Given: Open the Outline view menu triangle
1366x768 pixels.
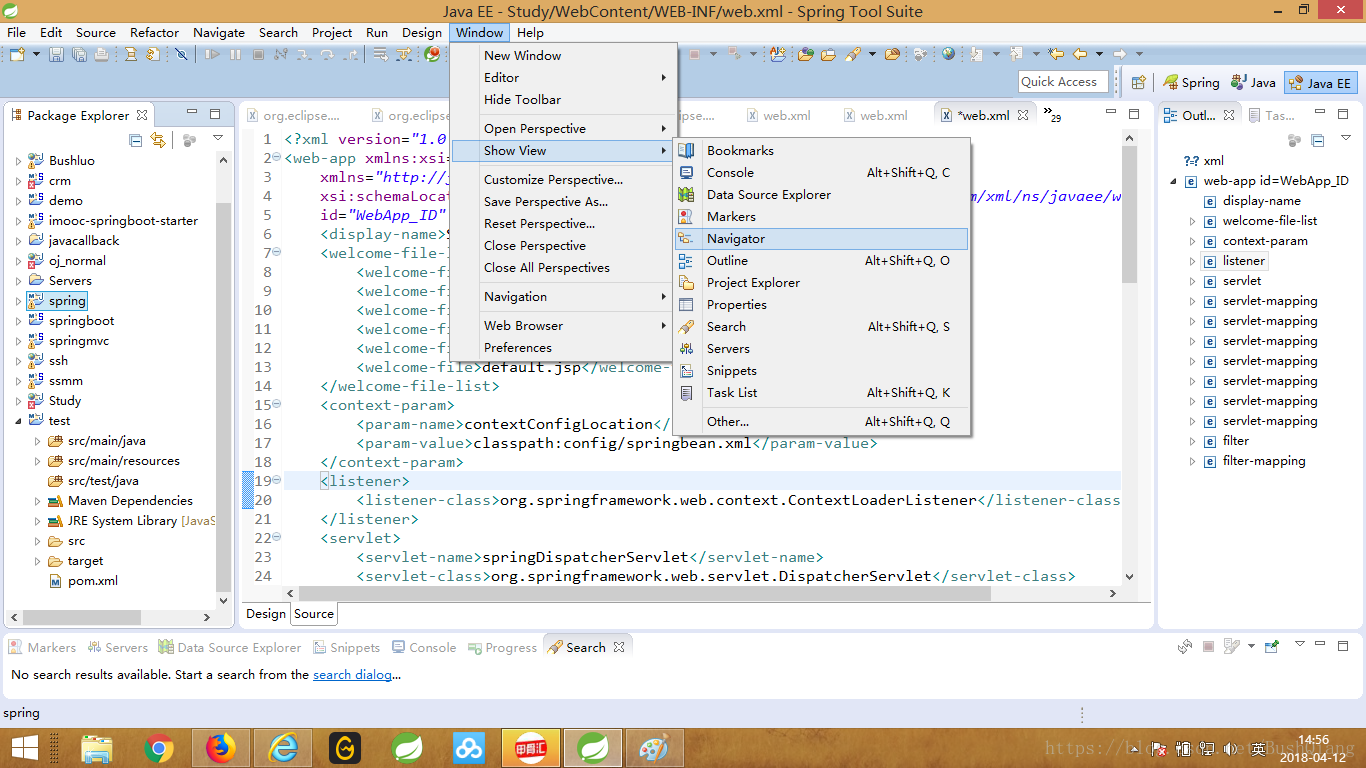Looking at the screenshot, I should [x=1345, y=138].
